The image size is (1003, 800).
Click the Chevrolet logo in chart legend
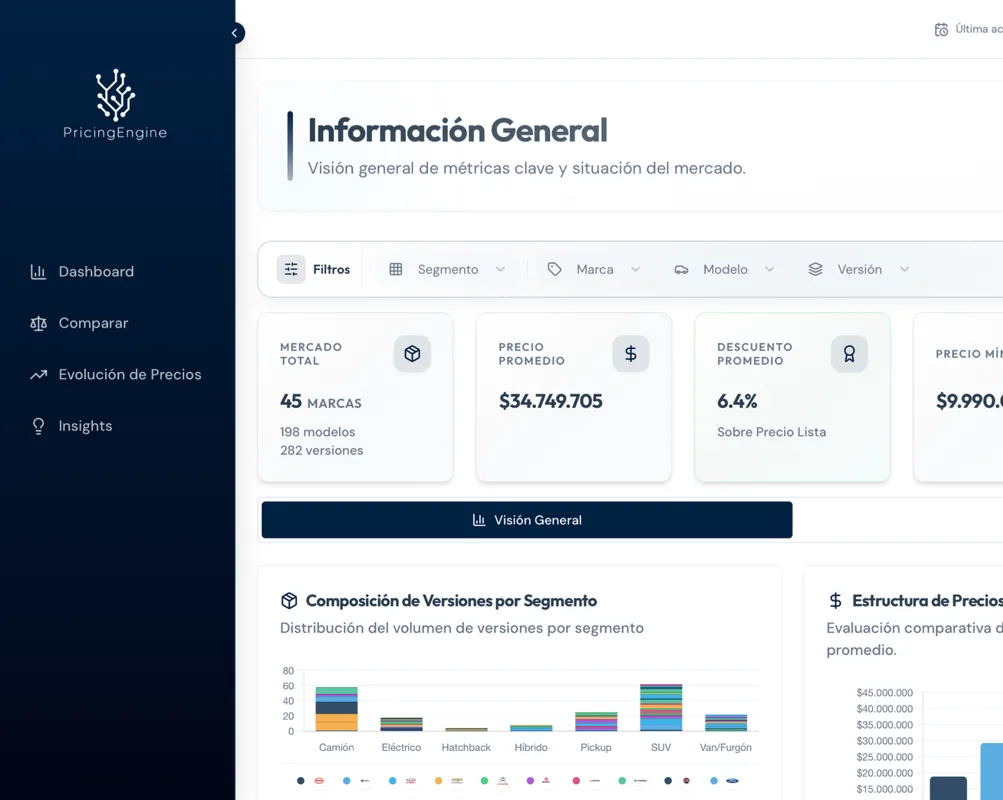click(x=457, y=781)
